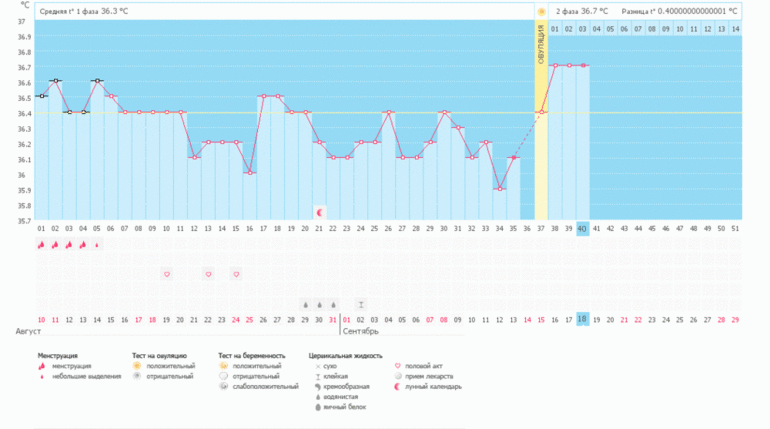
Task: Select the heart icon on cycle day 15
Action: [x=236, y=274]
